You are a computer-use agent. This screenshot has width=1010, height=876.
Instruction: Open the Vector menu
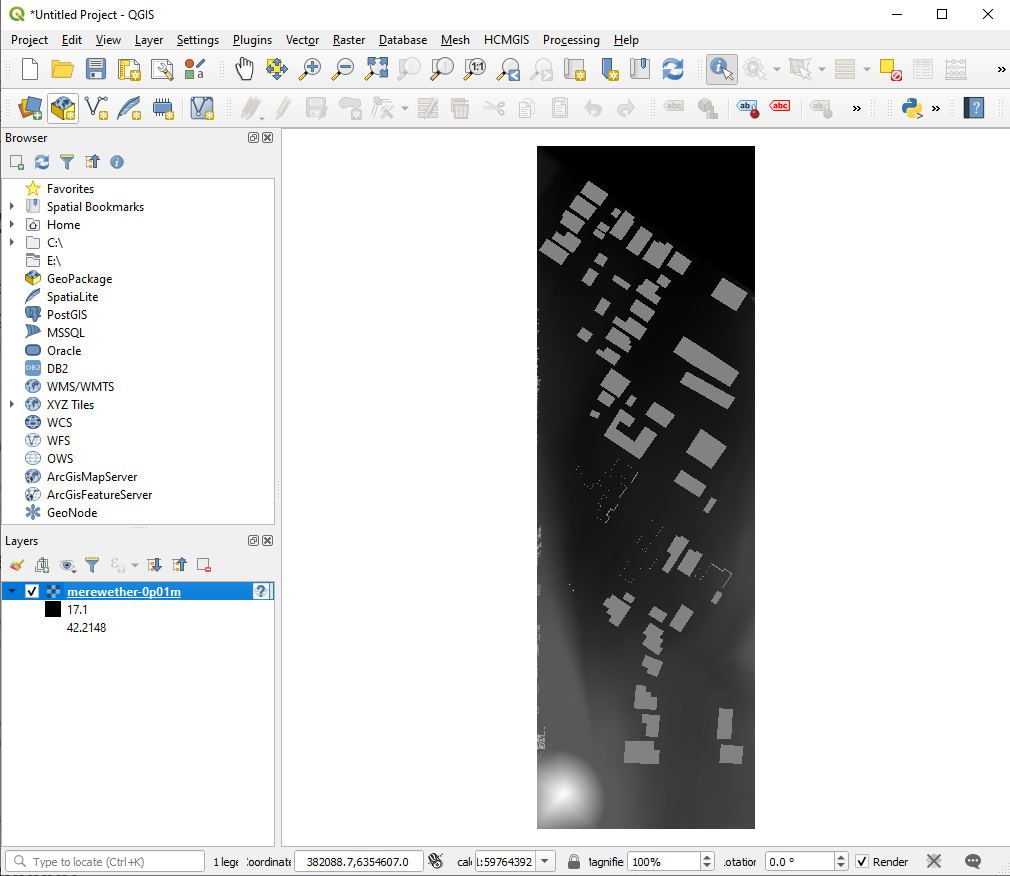302,40
